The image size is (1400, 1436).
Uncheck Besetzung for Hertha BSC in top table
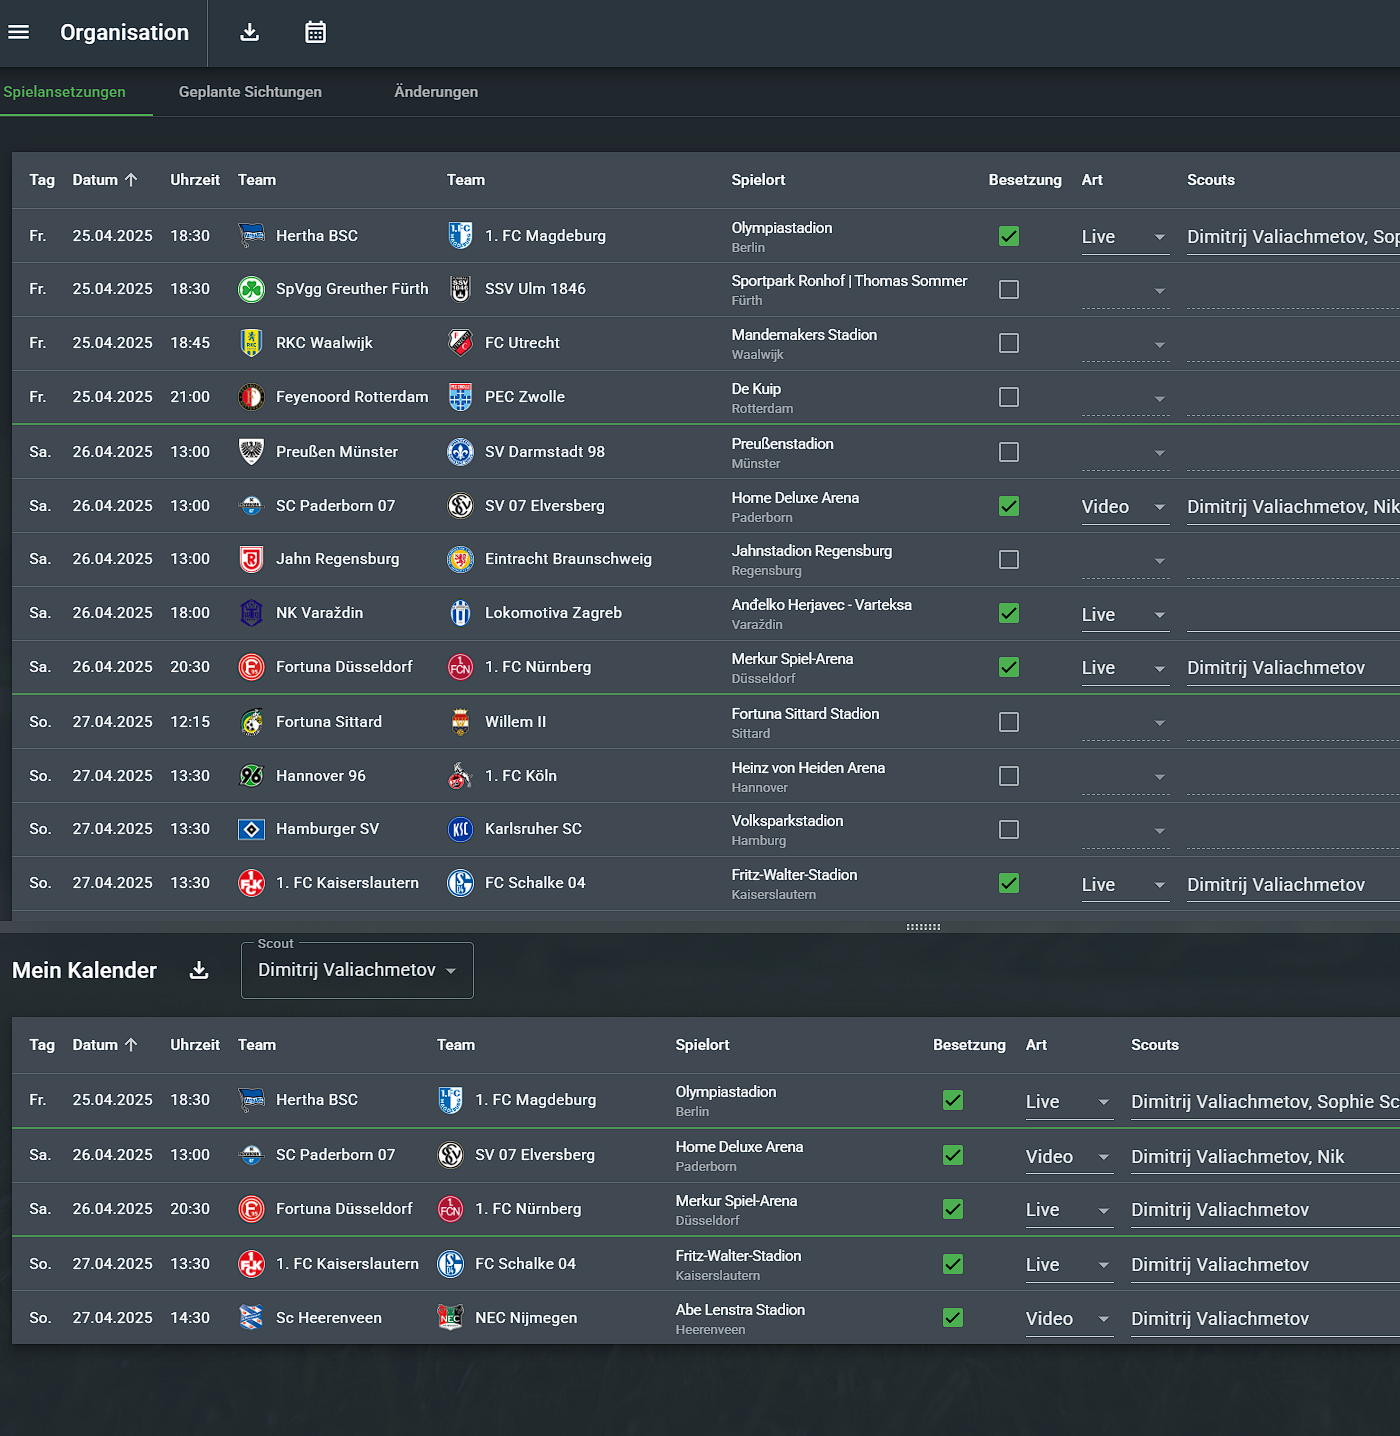coord(1009,236)
